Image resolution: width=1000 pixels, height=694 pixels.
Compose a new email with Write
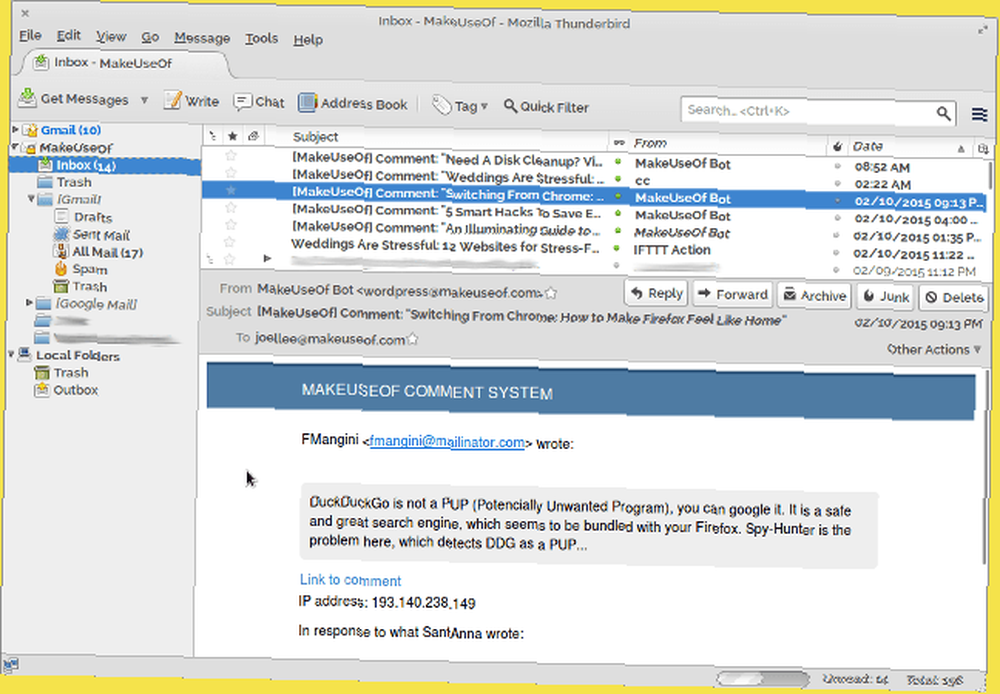point(191,101)
